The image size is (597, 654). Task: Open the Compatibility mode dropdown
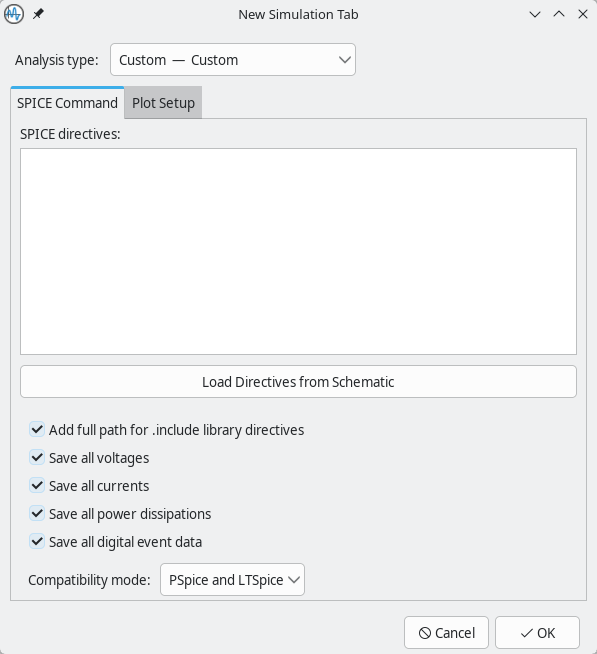coord(232,580)
